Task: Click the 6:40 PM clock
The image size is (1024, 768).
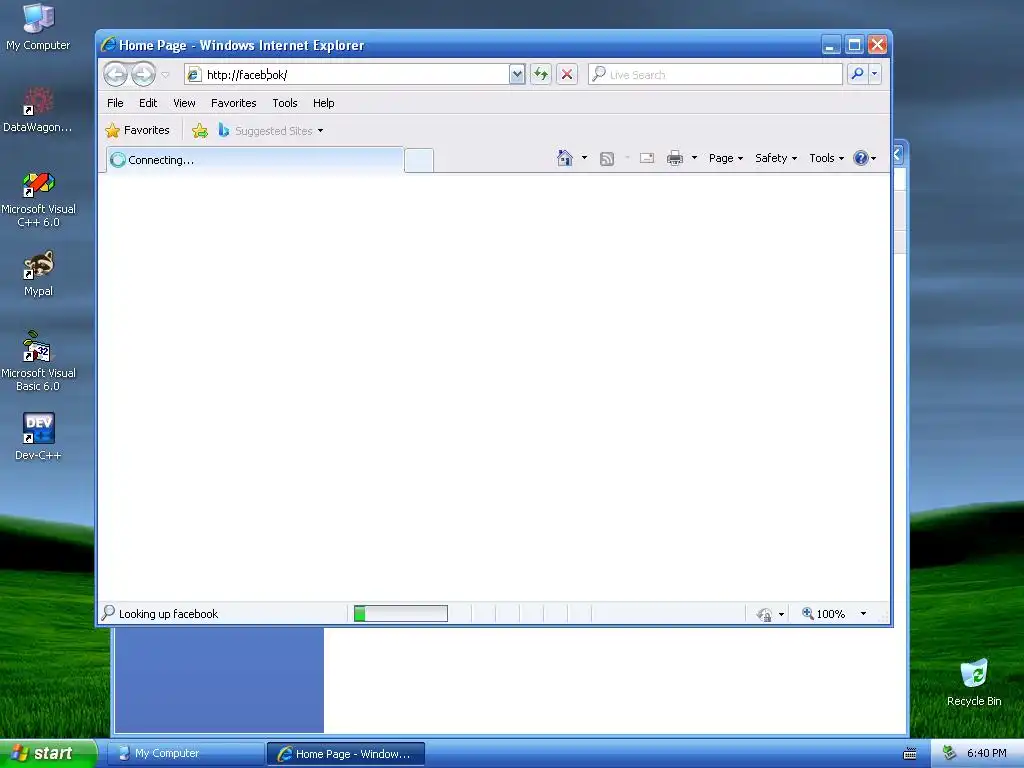Action: click(987, 754)
